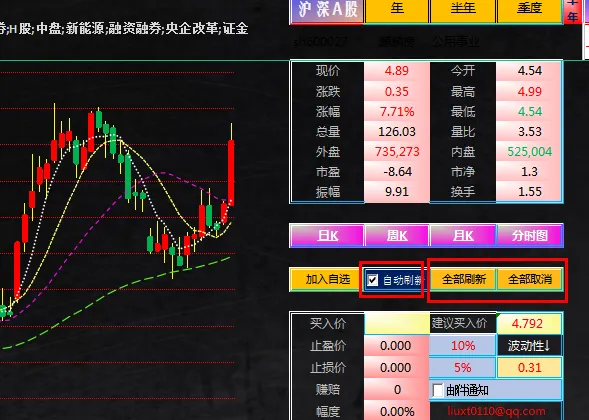Click the 波动性↓ button
The height and width of the screenshot is (420, 589).
[x=529, y=345]
